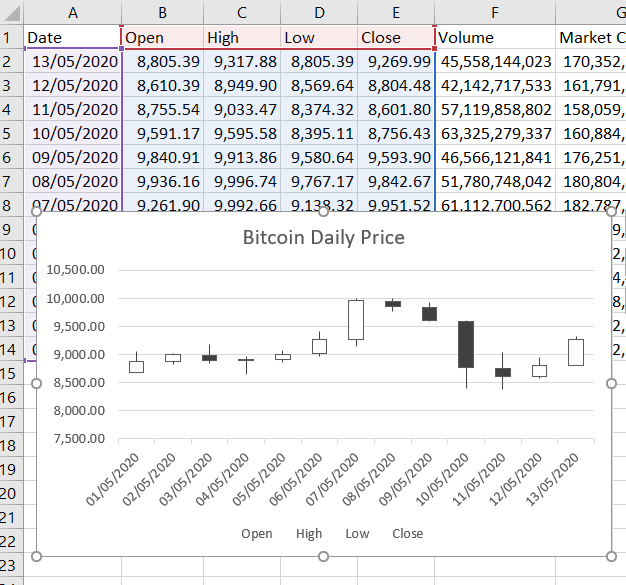The width and height of the screenshot is (626, 585).
Task: Click the Open legend entry
Action: pos(256,533)
